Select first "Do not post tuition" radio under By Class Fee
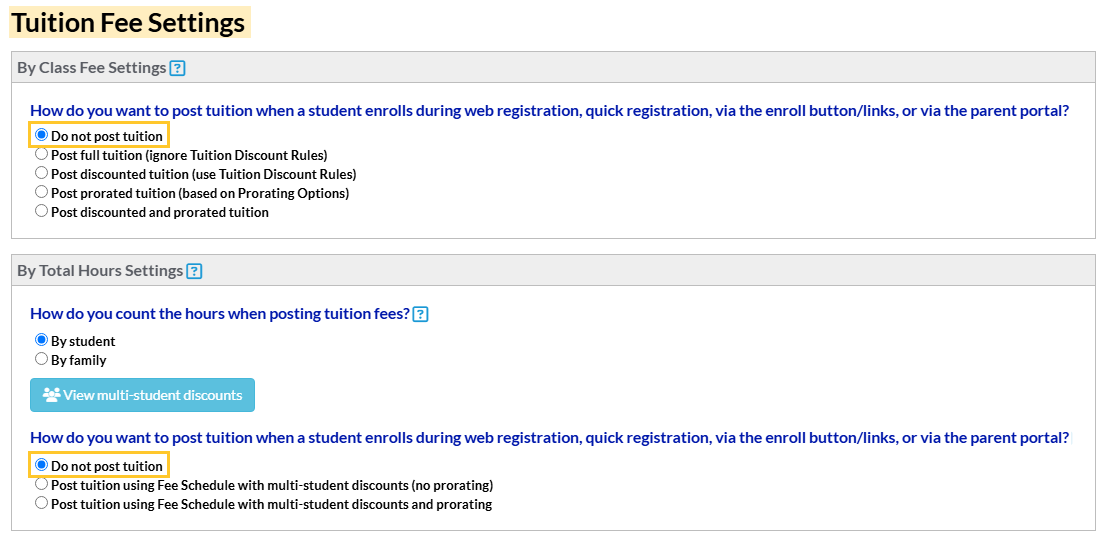Image resolution: width=1105 pixels, height=538 pixels. [41, 135]
